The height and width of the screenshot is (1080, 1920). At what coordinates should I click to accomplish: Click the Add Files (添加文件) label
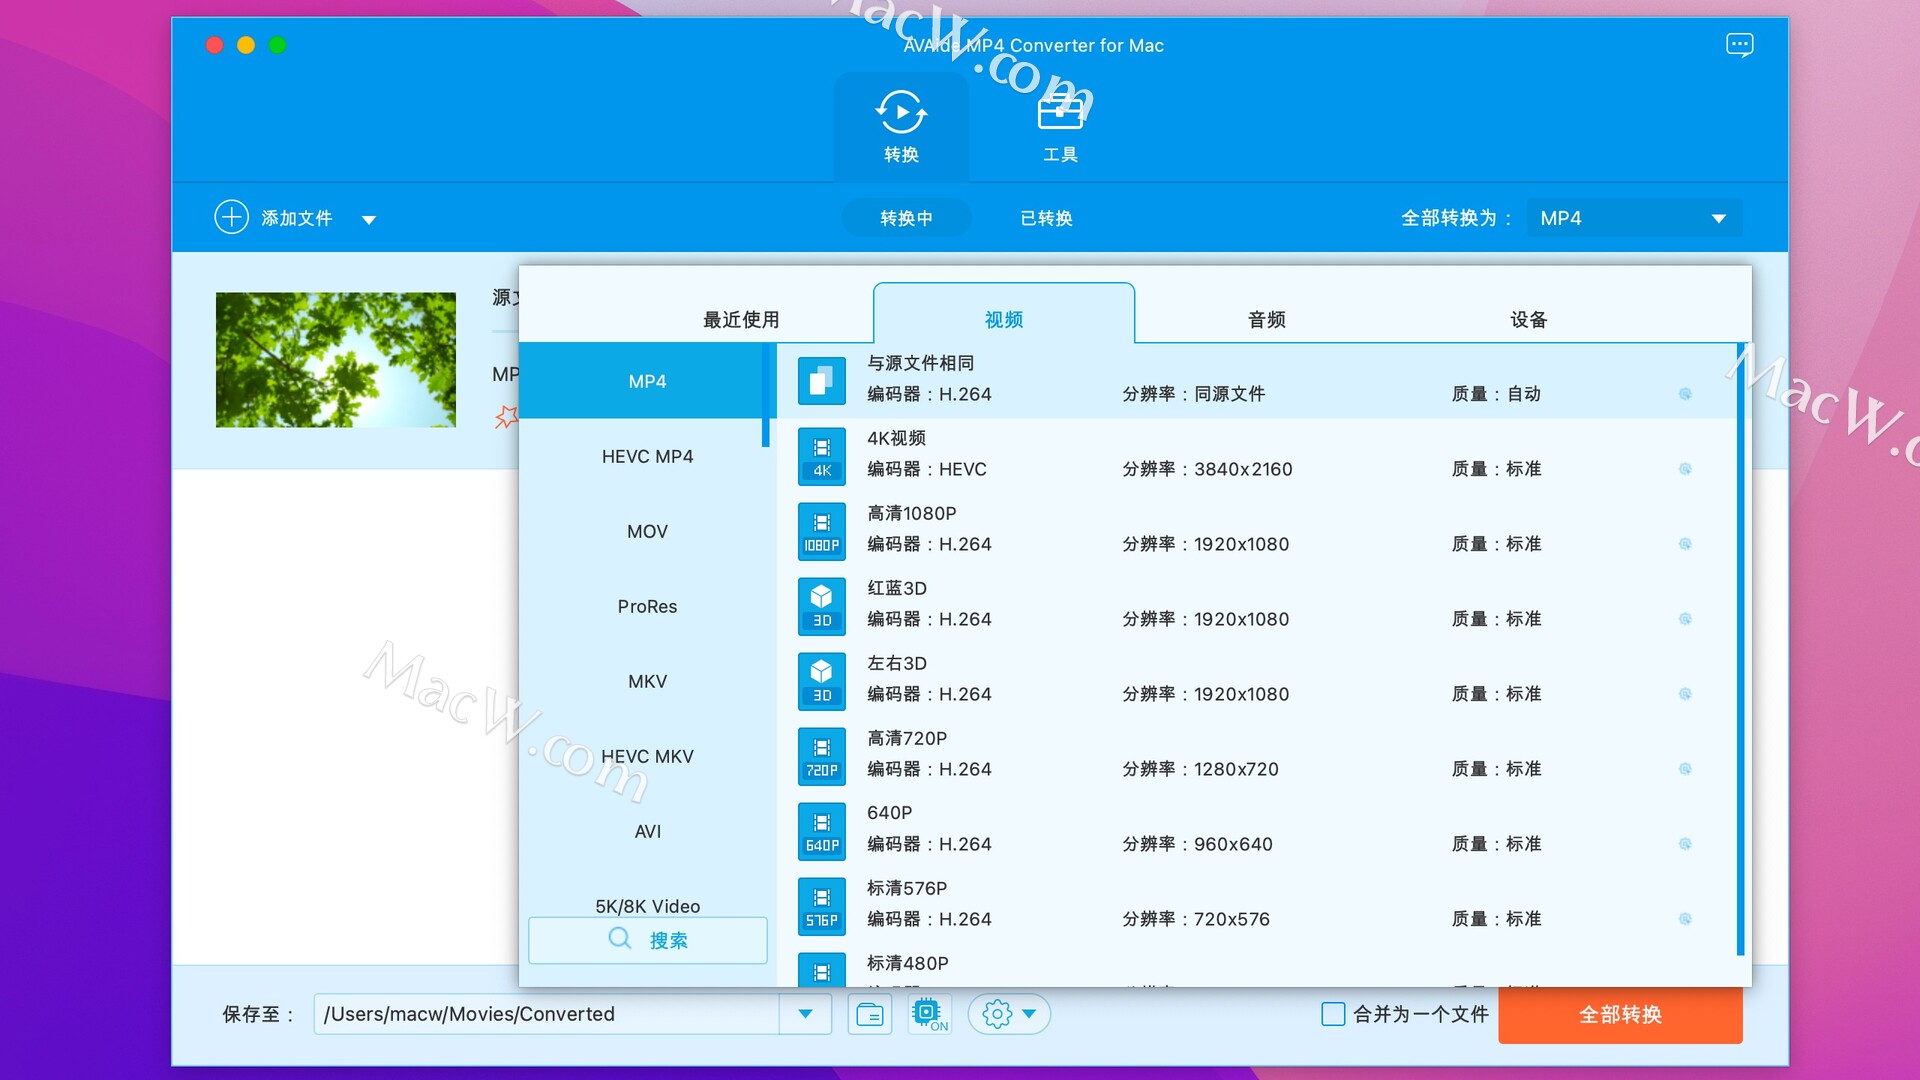click(296, 218)
